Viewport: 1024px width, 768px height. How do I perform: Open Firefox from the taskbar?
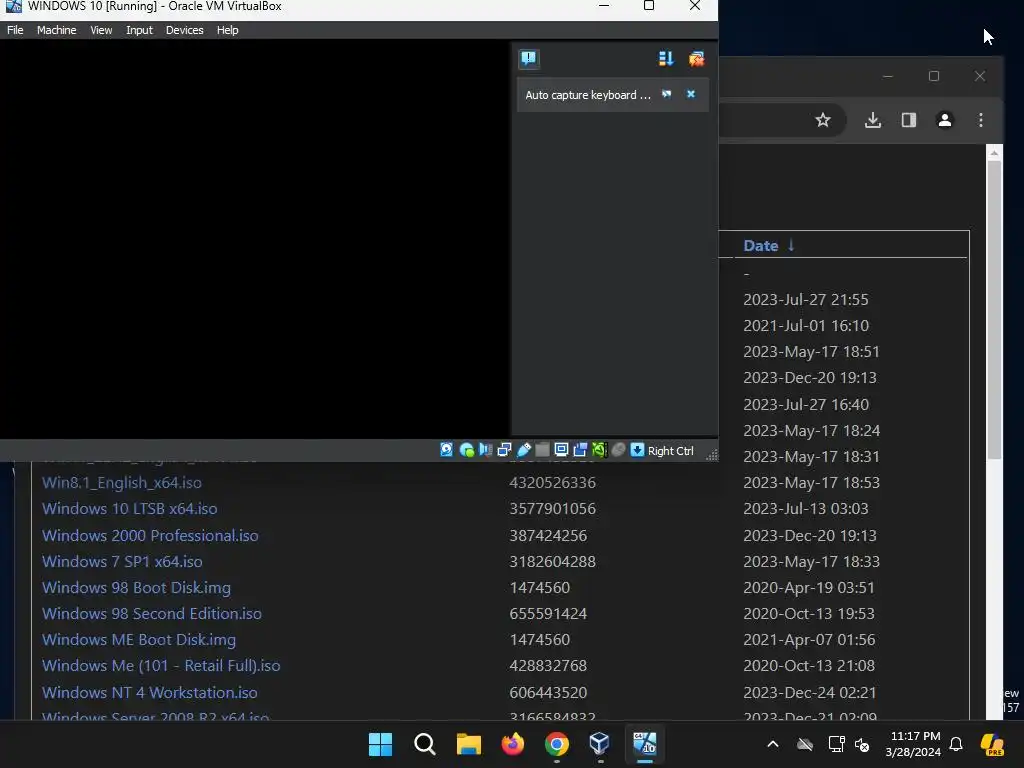point(513,744)
